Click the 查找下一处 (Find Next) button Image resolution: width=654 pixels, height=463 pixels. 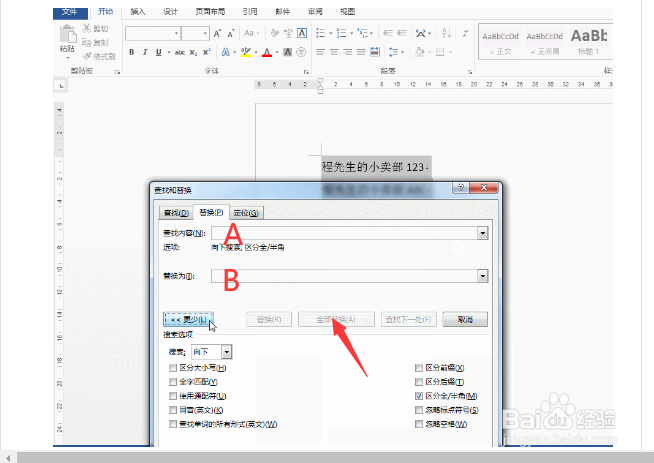click(x=407, y=320)
